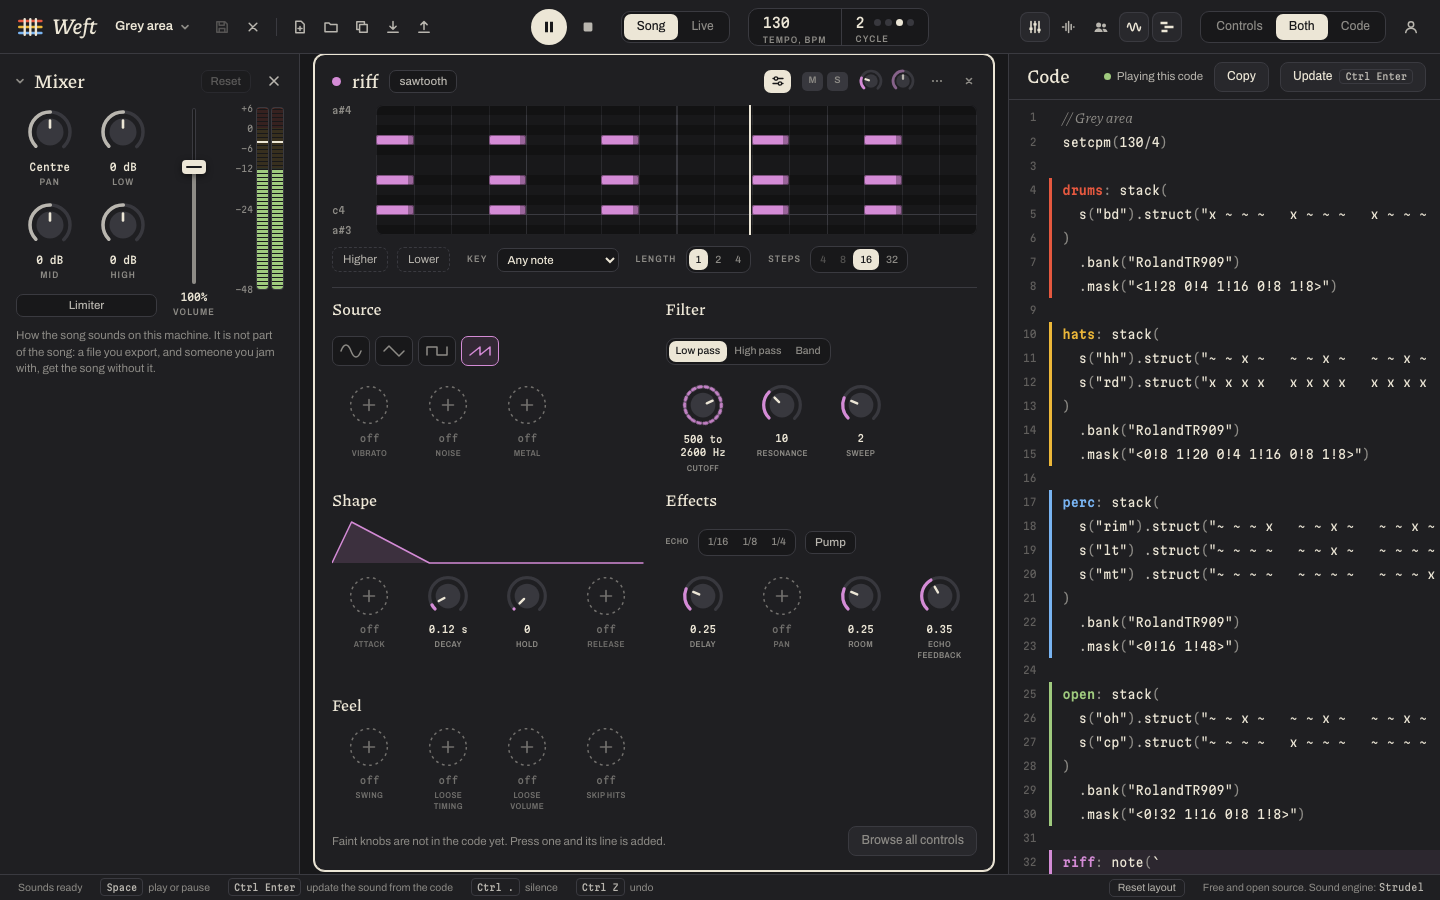Click Update to apply the code
The image size is (1440, 900).
[1353, 76]
